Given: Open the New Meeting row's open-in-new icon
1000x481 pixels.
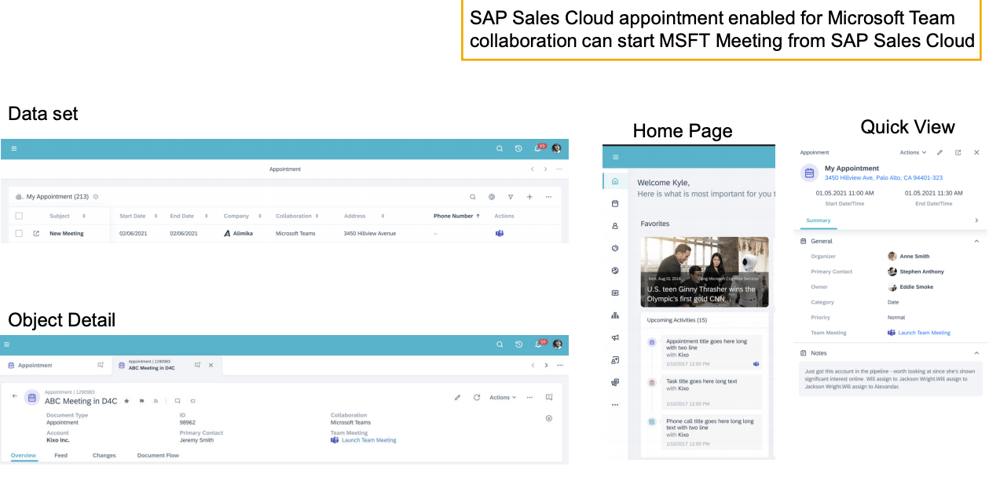Looking at the screenshot, I should click(x=36, y=233).
